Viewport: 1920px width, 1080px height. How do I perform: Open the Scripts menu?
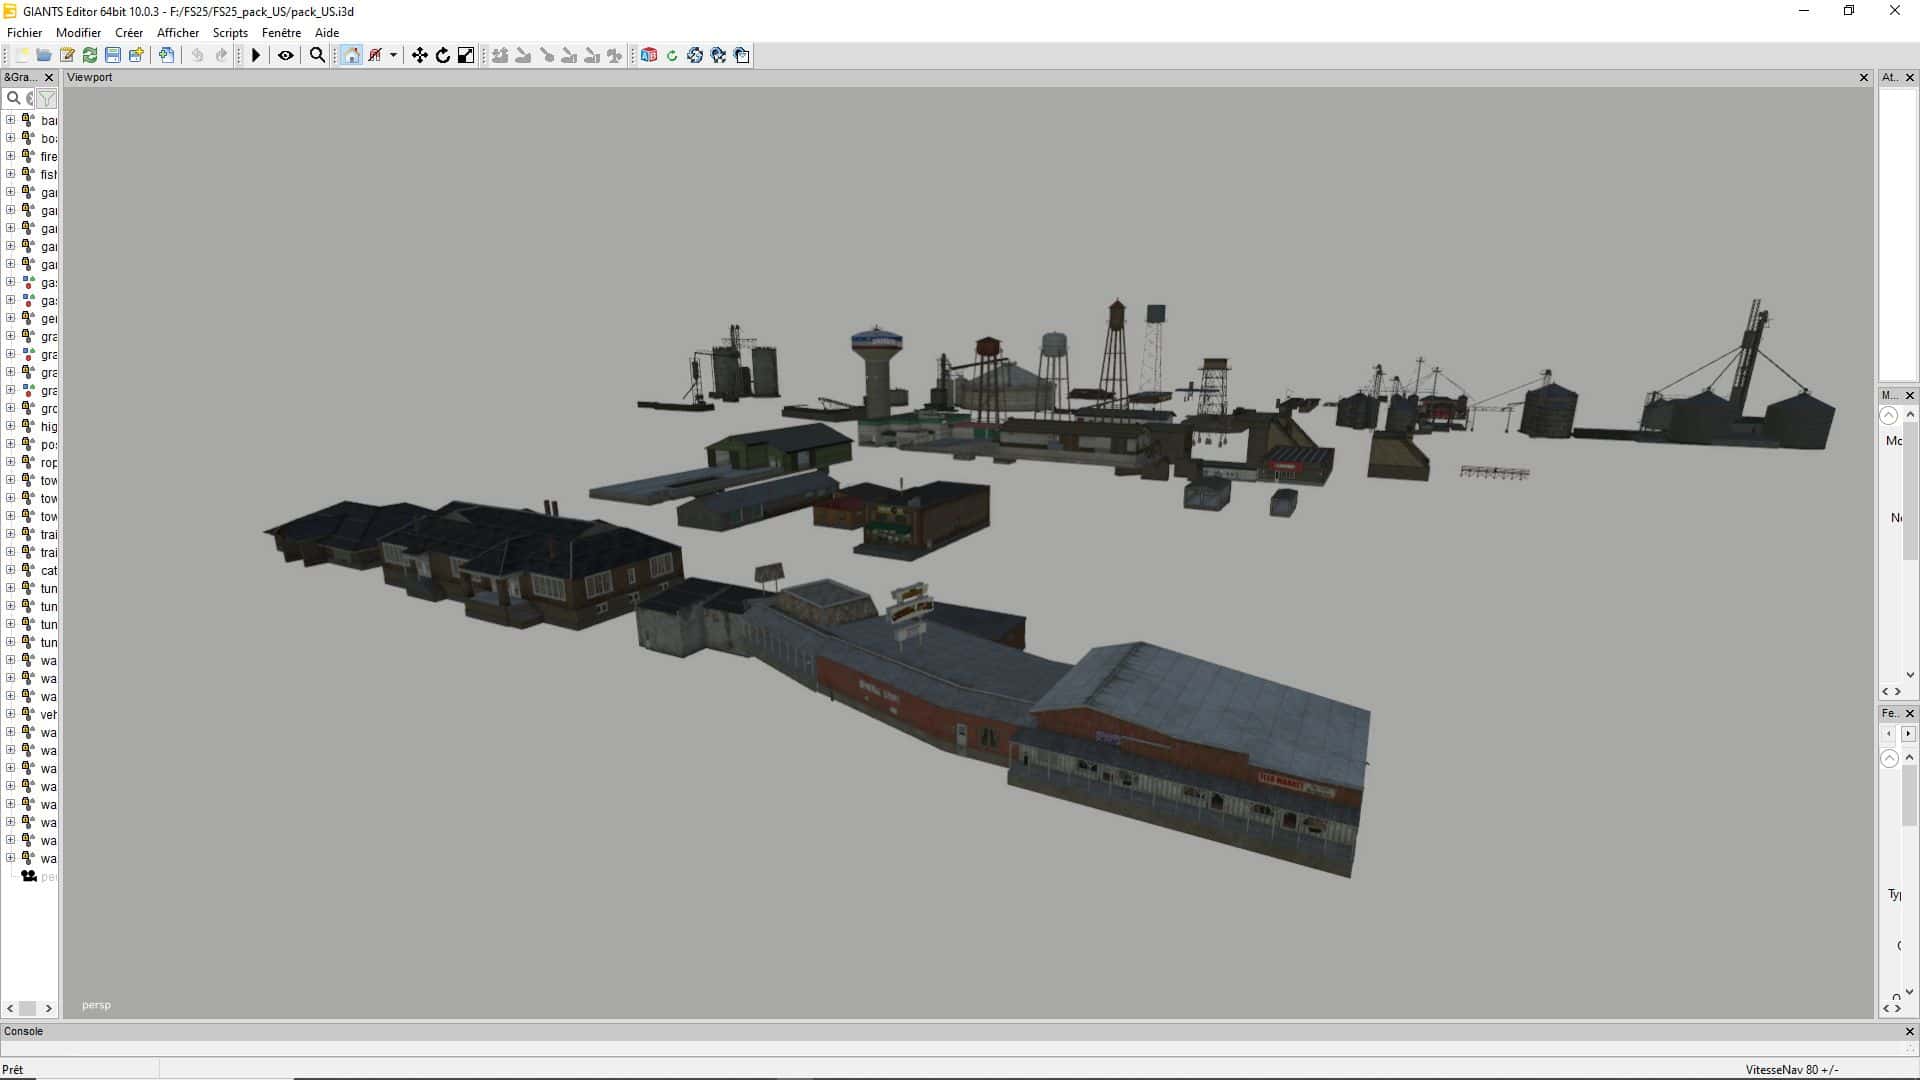tap(230, 33)
